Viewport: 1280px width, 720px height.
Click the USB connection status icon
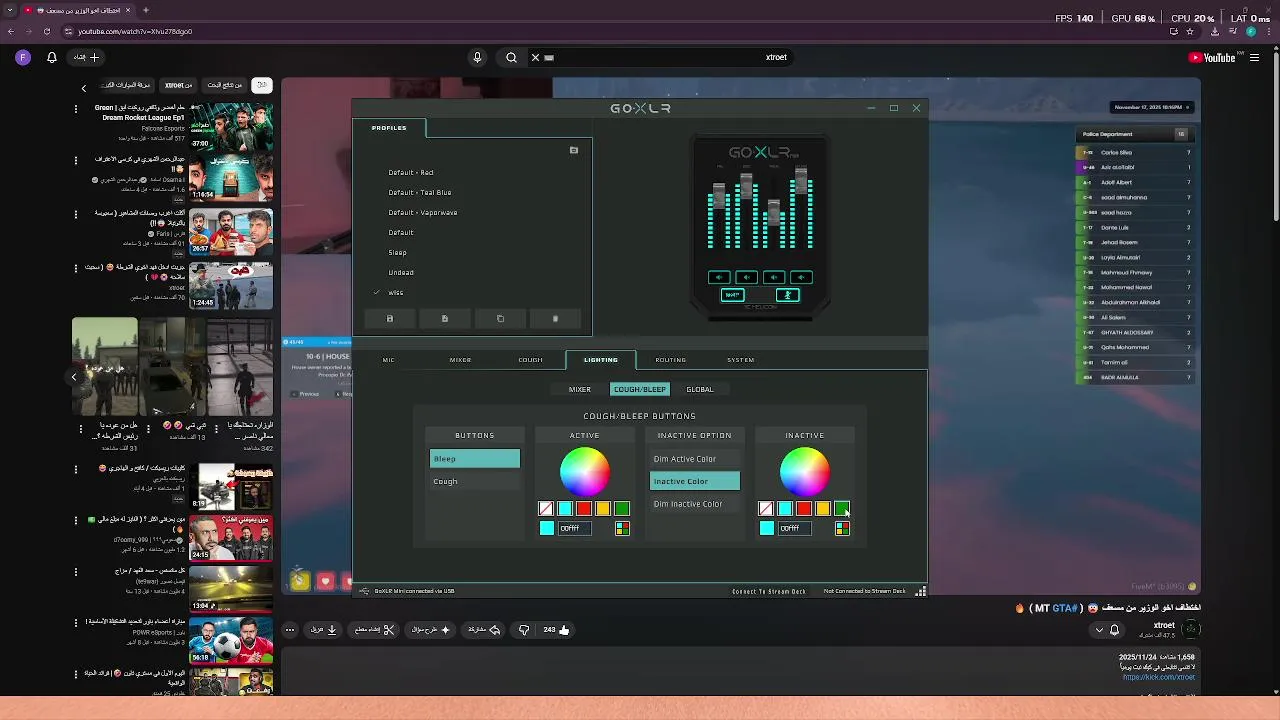click(365, 591)
